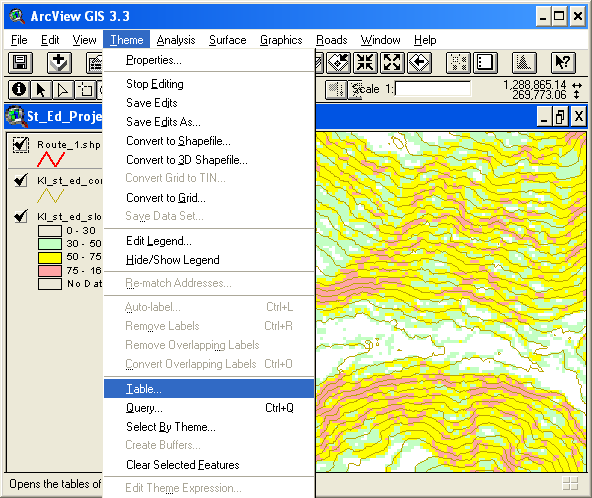Click the Add Theme toolbar icon

[x=59, y=63]
